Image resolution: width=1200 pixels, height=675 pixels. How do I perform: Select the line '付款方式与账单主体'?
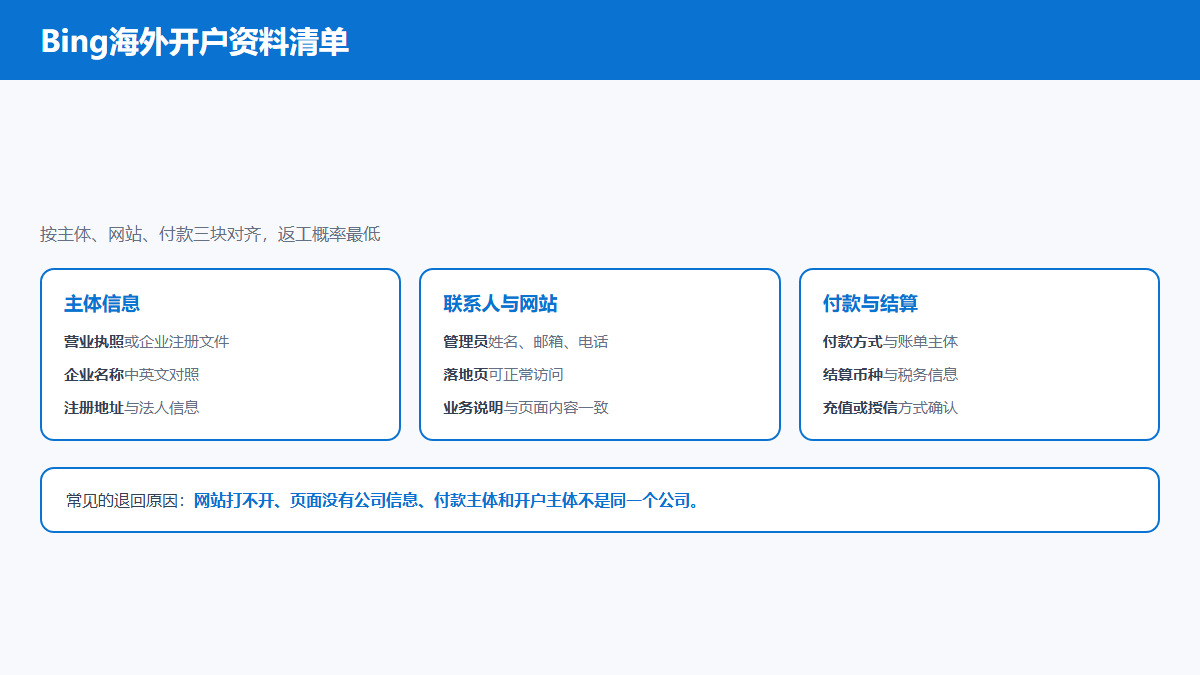(890, 342)
